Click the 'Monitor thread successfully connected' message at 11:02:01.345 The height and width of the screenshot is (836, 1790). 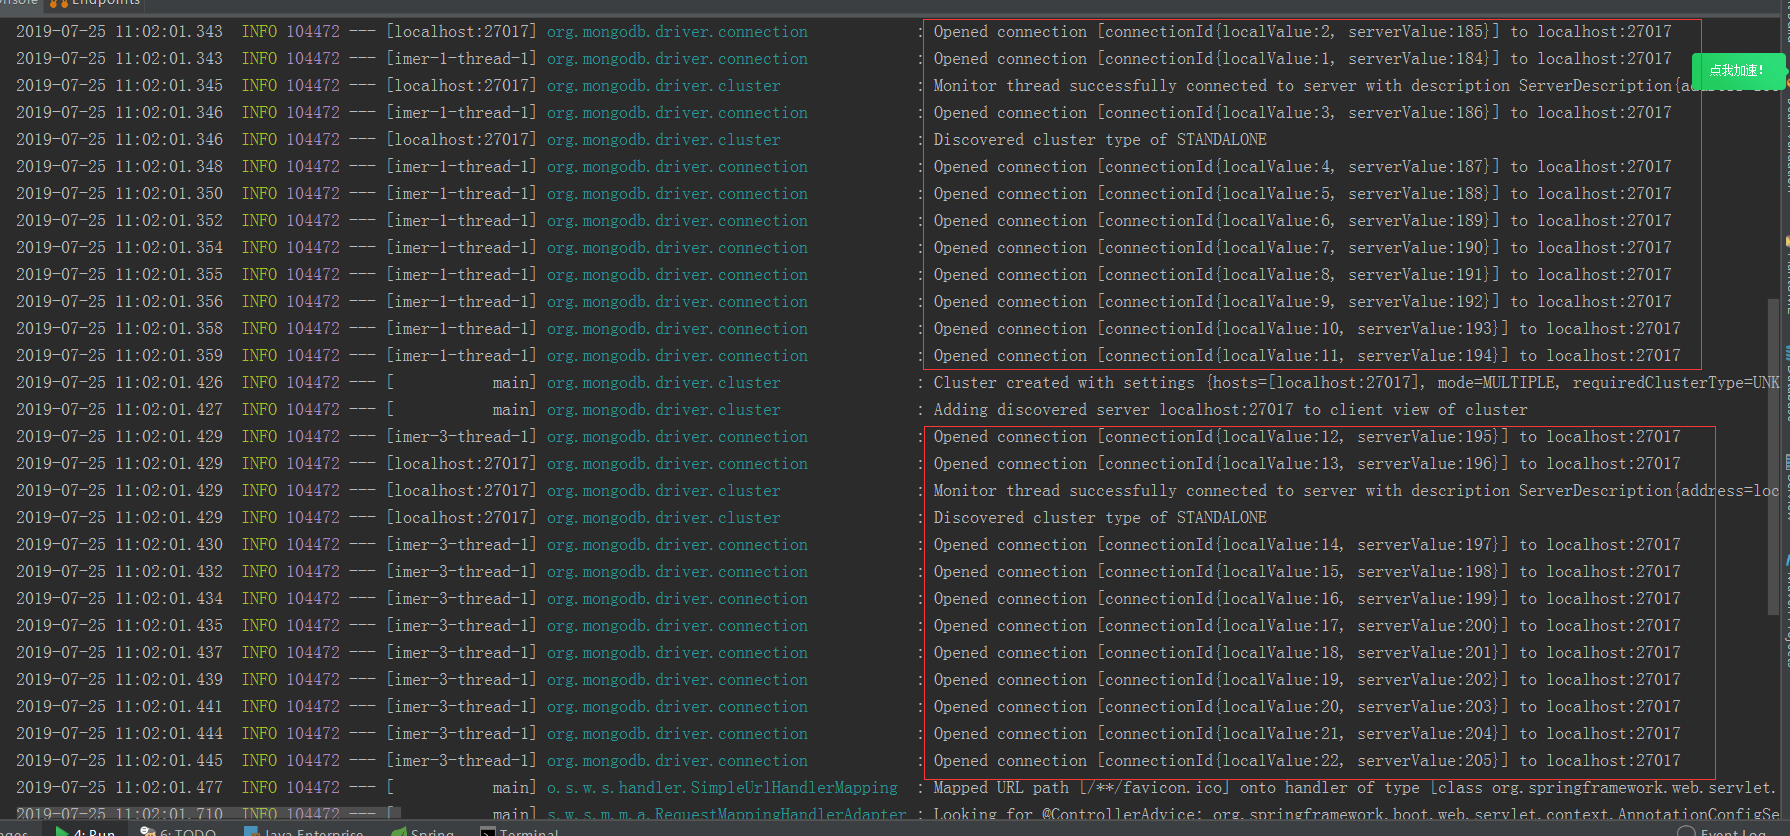(x=1356, y=86)
